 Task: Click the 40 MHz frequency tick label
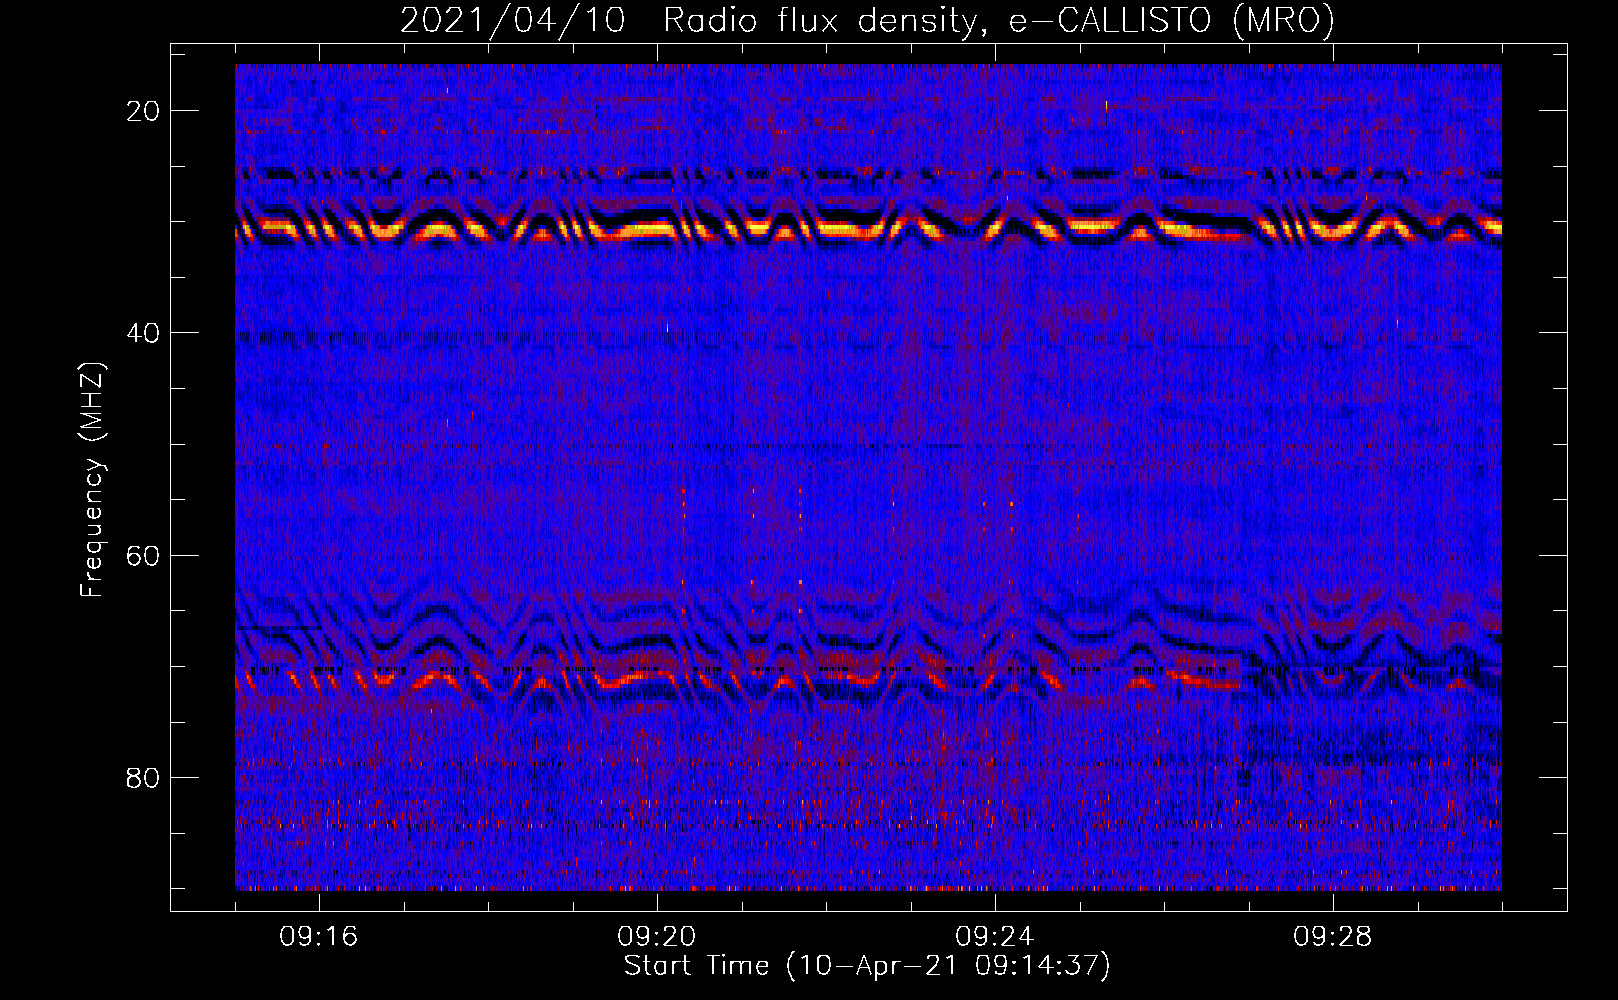[x=143, y=333]
